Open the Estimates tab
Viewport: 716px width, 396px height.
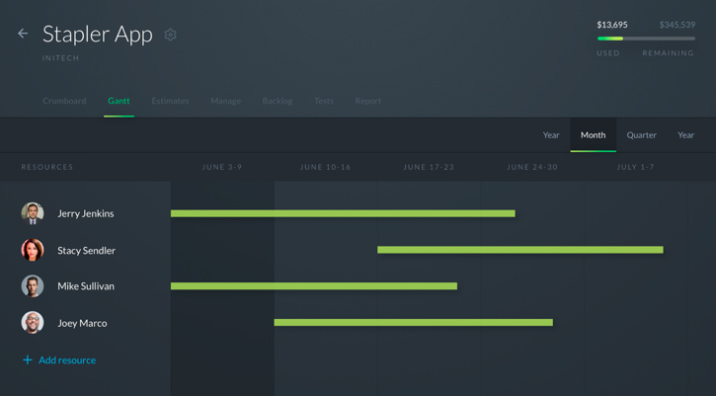tap(170, 101)
